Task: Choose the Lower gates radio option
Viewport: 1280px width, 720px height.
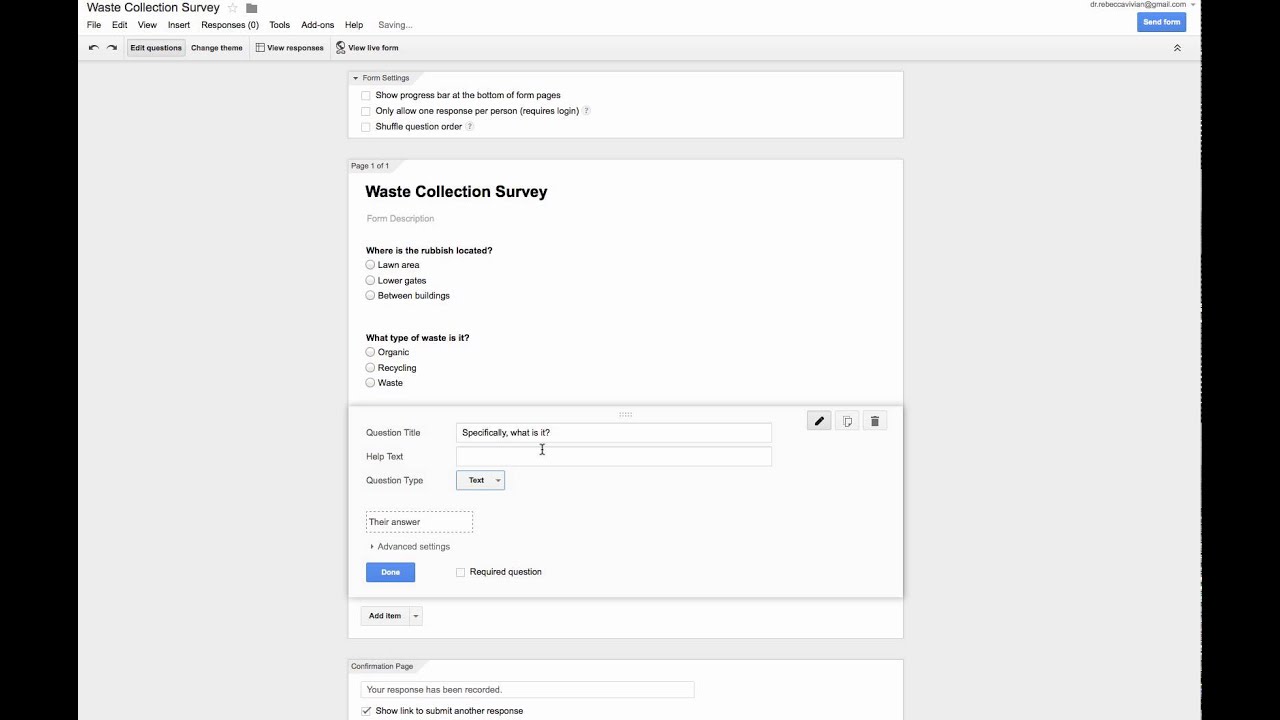Action: pos(370,280)
